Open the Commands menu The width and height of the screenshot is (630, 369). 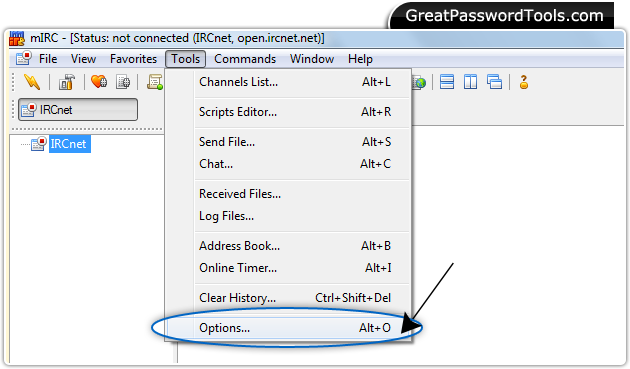click(245, 59)
